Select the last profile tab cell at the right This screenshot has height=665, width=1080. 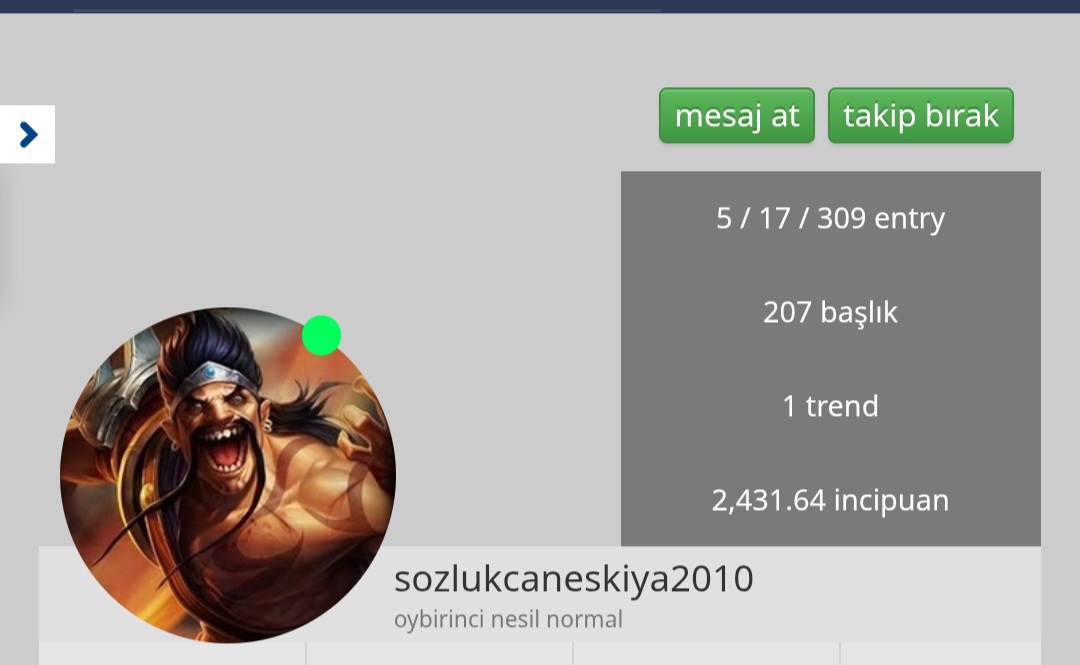pos(941,653)
